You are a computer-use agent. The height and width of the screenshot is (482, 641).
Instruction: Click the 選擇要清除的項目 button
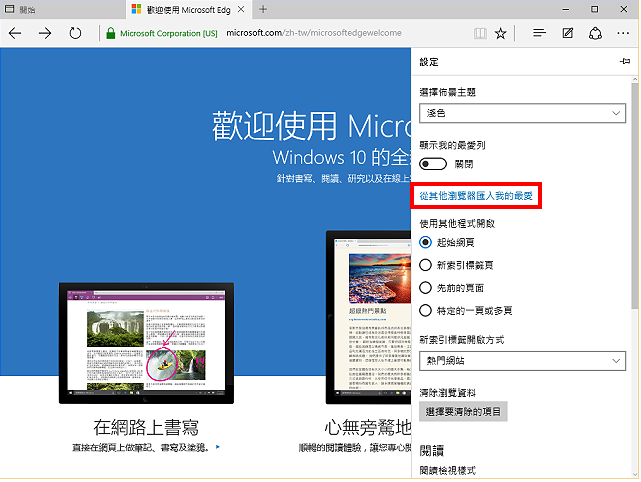(x=463, y=412)
